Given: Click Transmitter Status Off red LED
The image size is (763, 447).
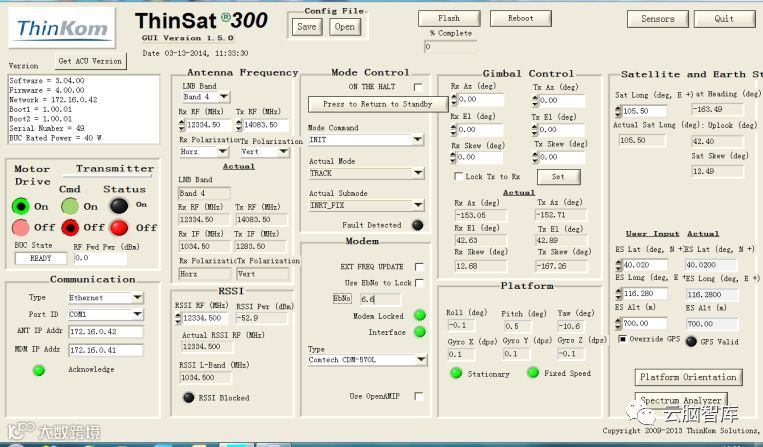Looking at the screenshot, I should [119, 227].
